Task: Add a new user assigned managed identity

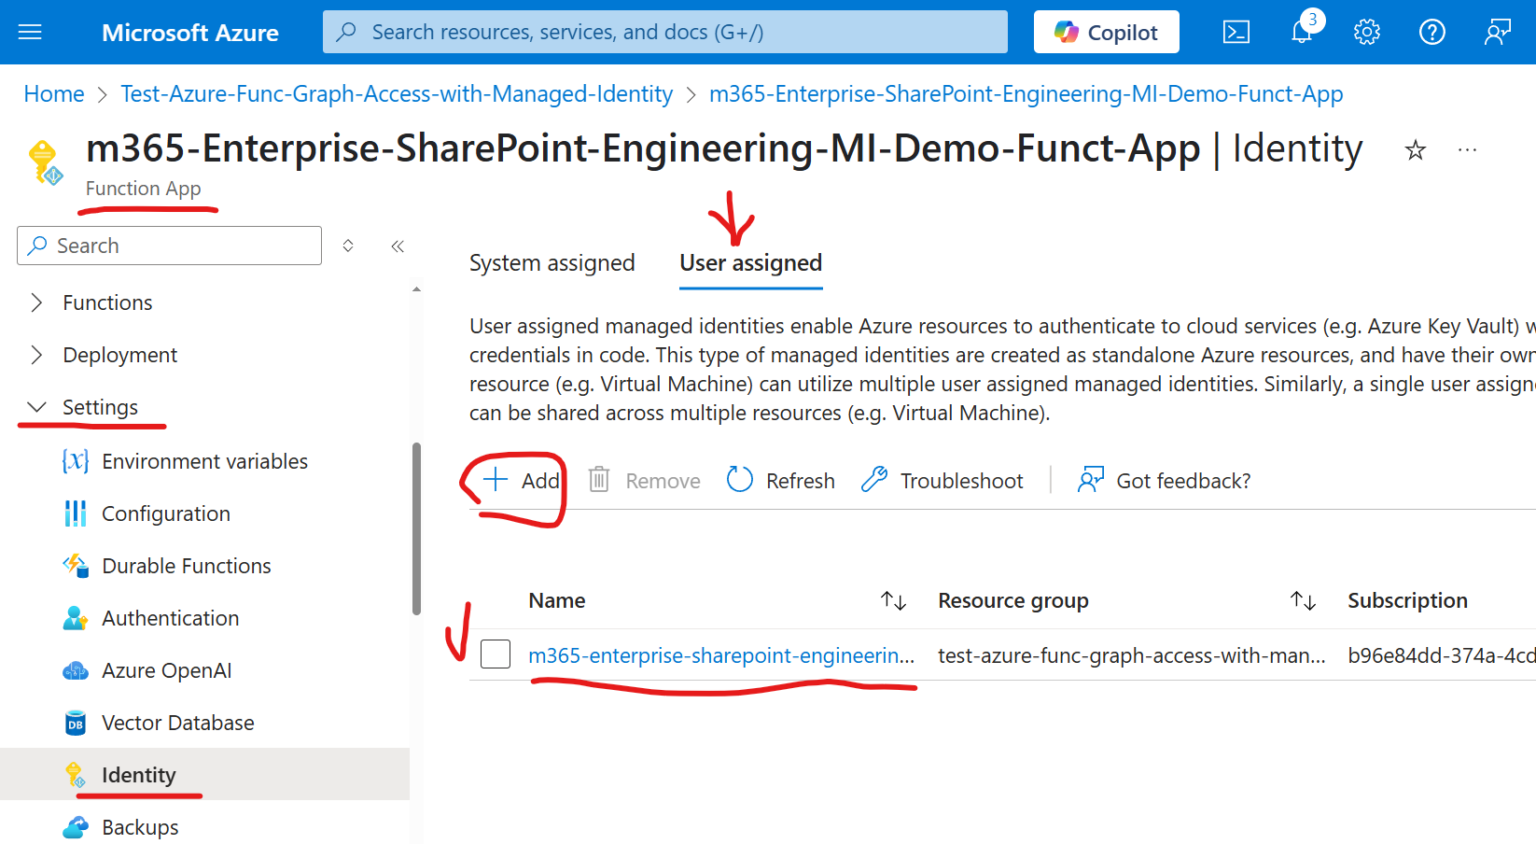Action: coord(522,480)
